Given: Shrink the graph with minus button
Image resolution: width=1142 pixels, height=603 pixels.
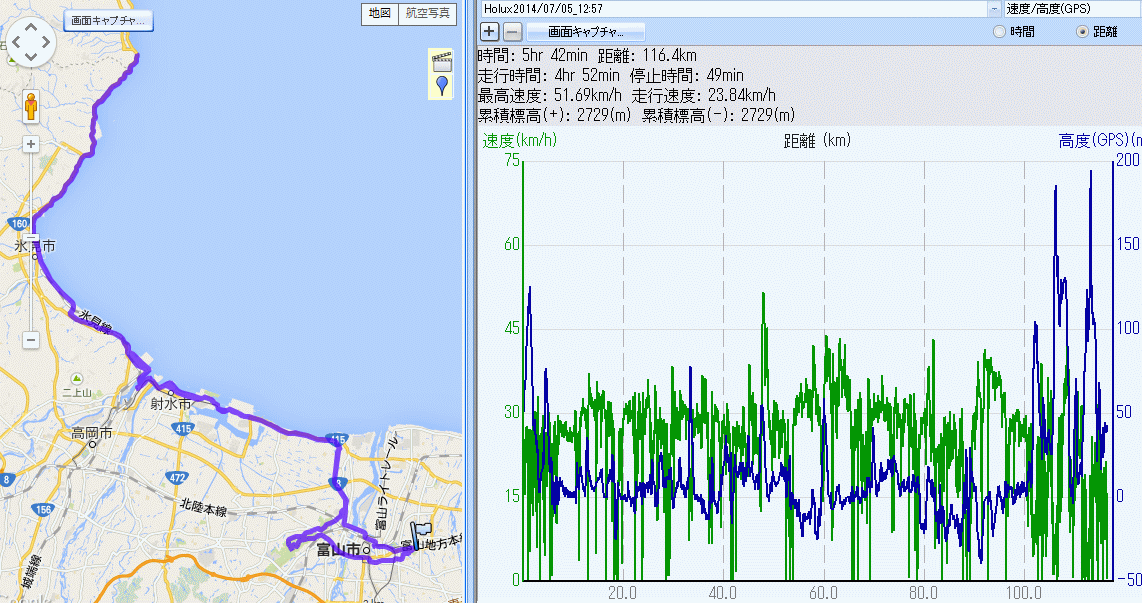Looking at the screenshot, I should pos(512,31).
